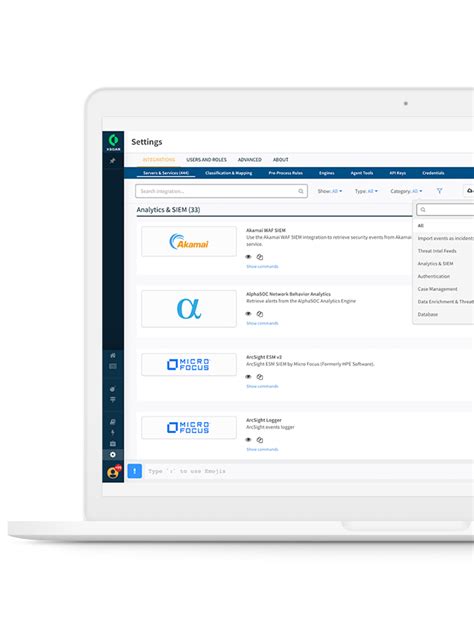Open the Agent Tools sub-tab
The height and width of the screenshot is (630, 474).
[x=362, y=173]
